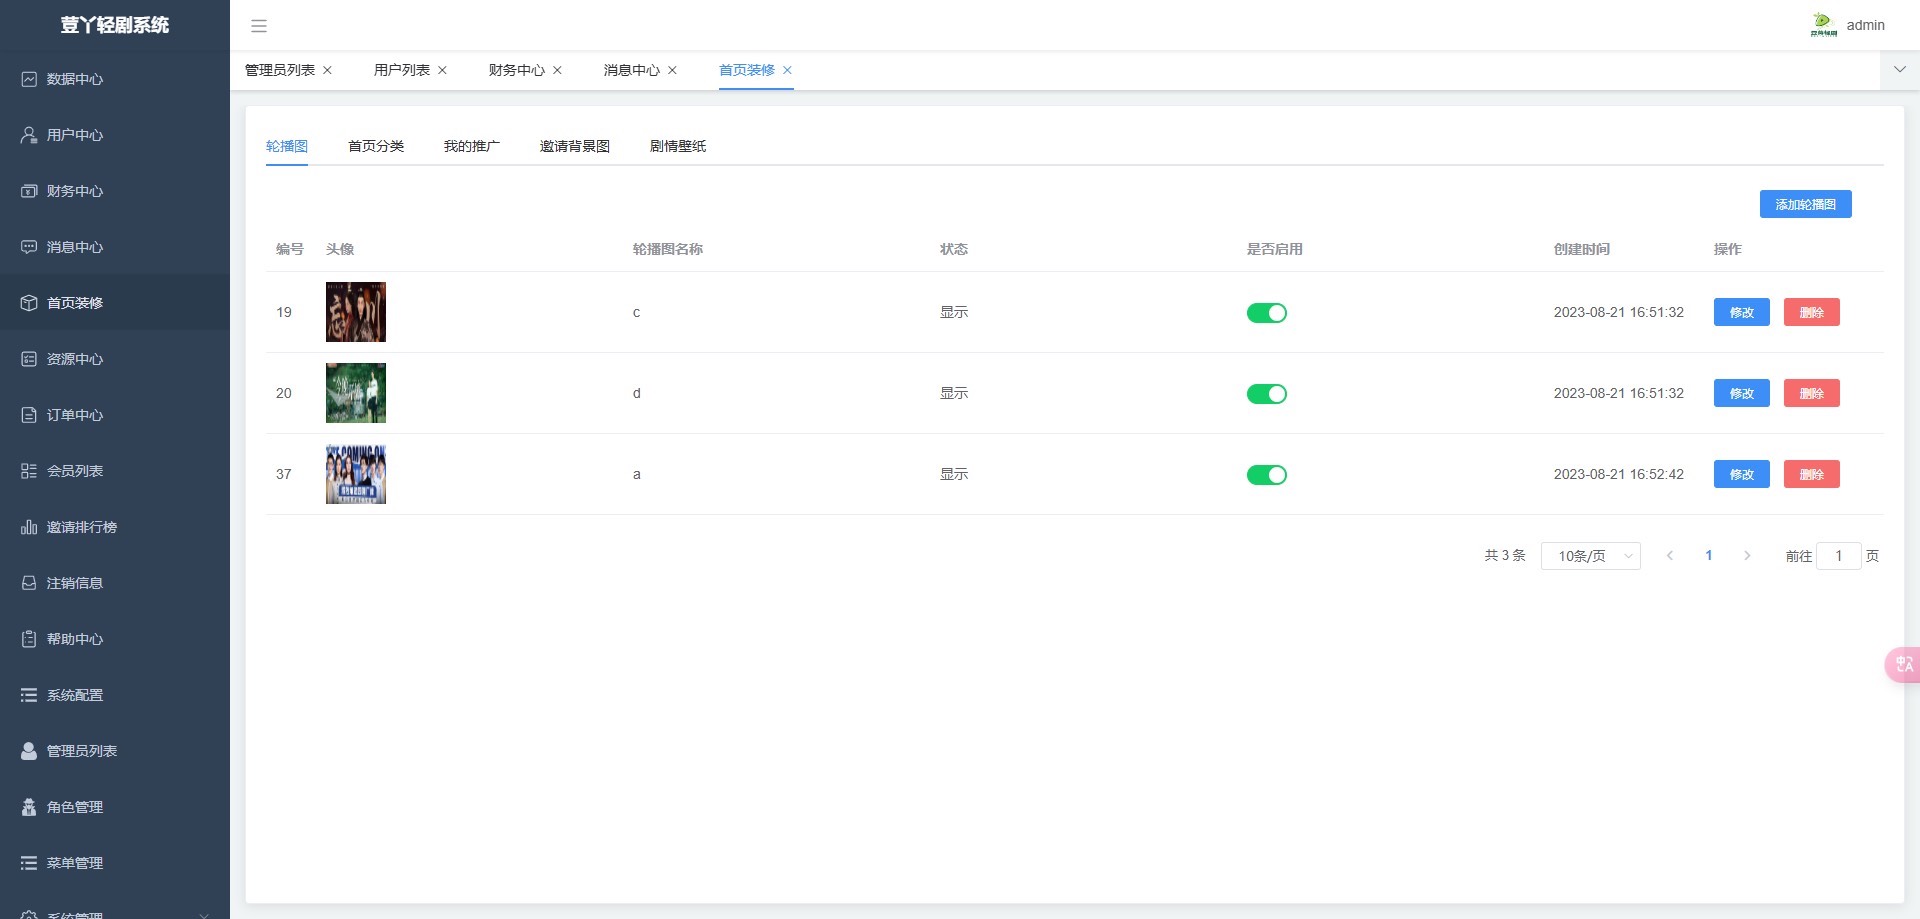This screenshot has height=919, width=1920.
Task: Disable the carousel toggle for row 19
Action: click(x=1266, y=313)
